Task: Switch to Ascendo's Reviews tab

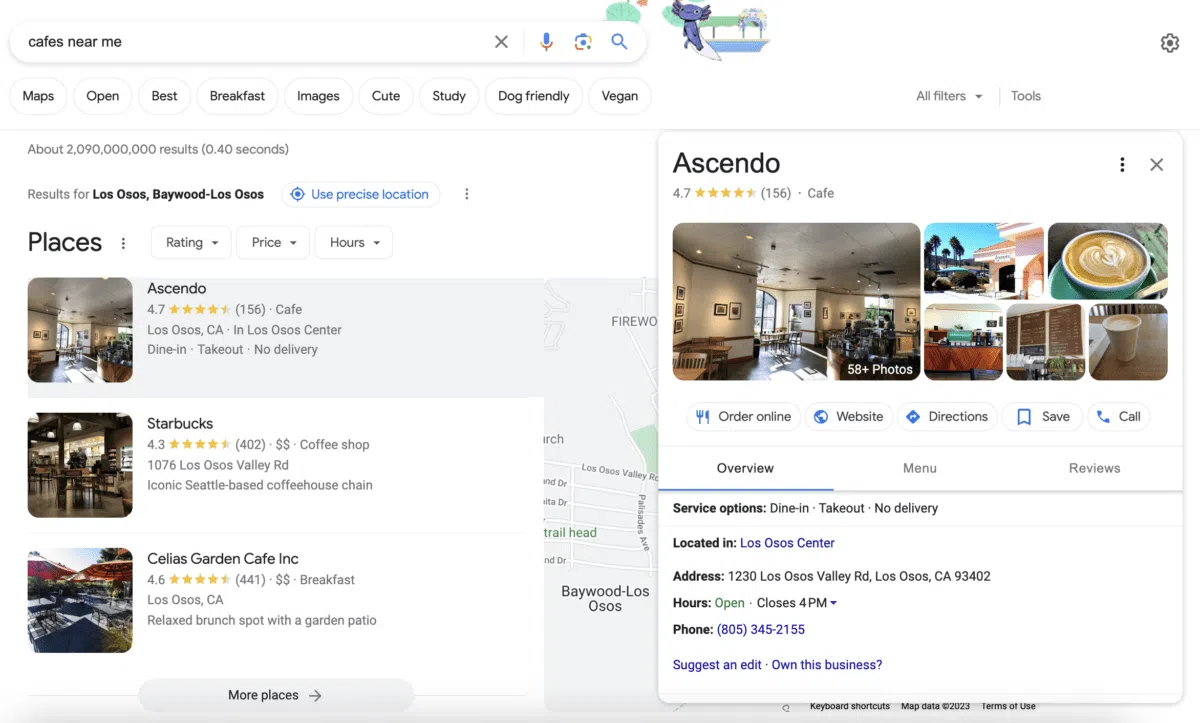Action: (1094, 467)
